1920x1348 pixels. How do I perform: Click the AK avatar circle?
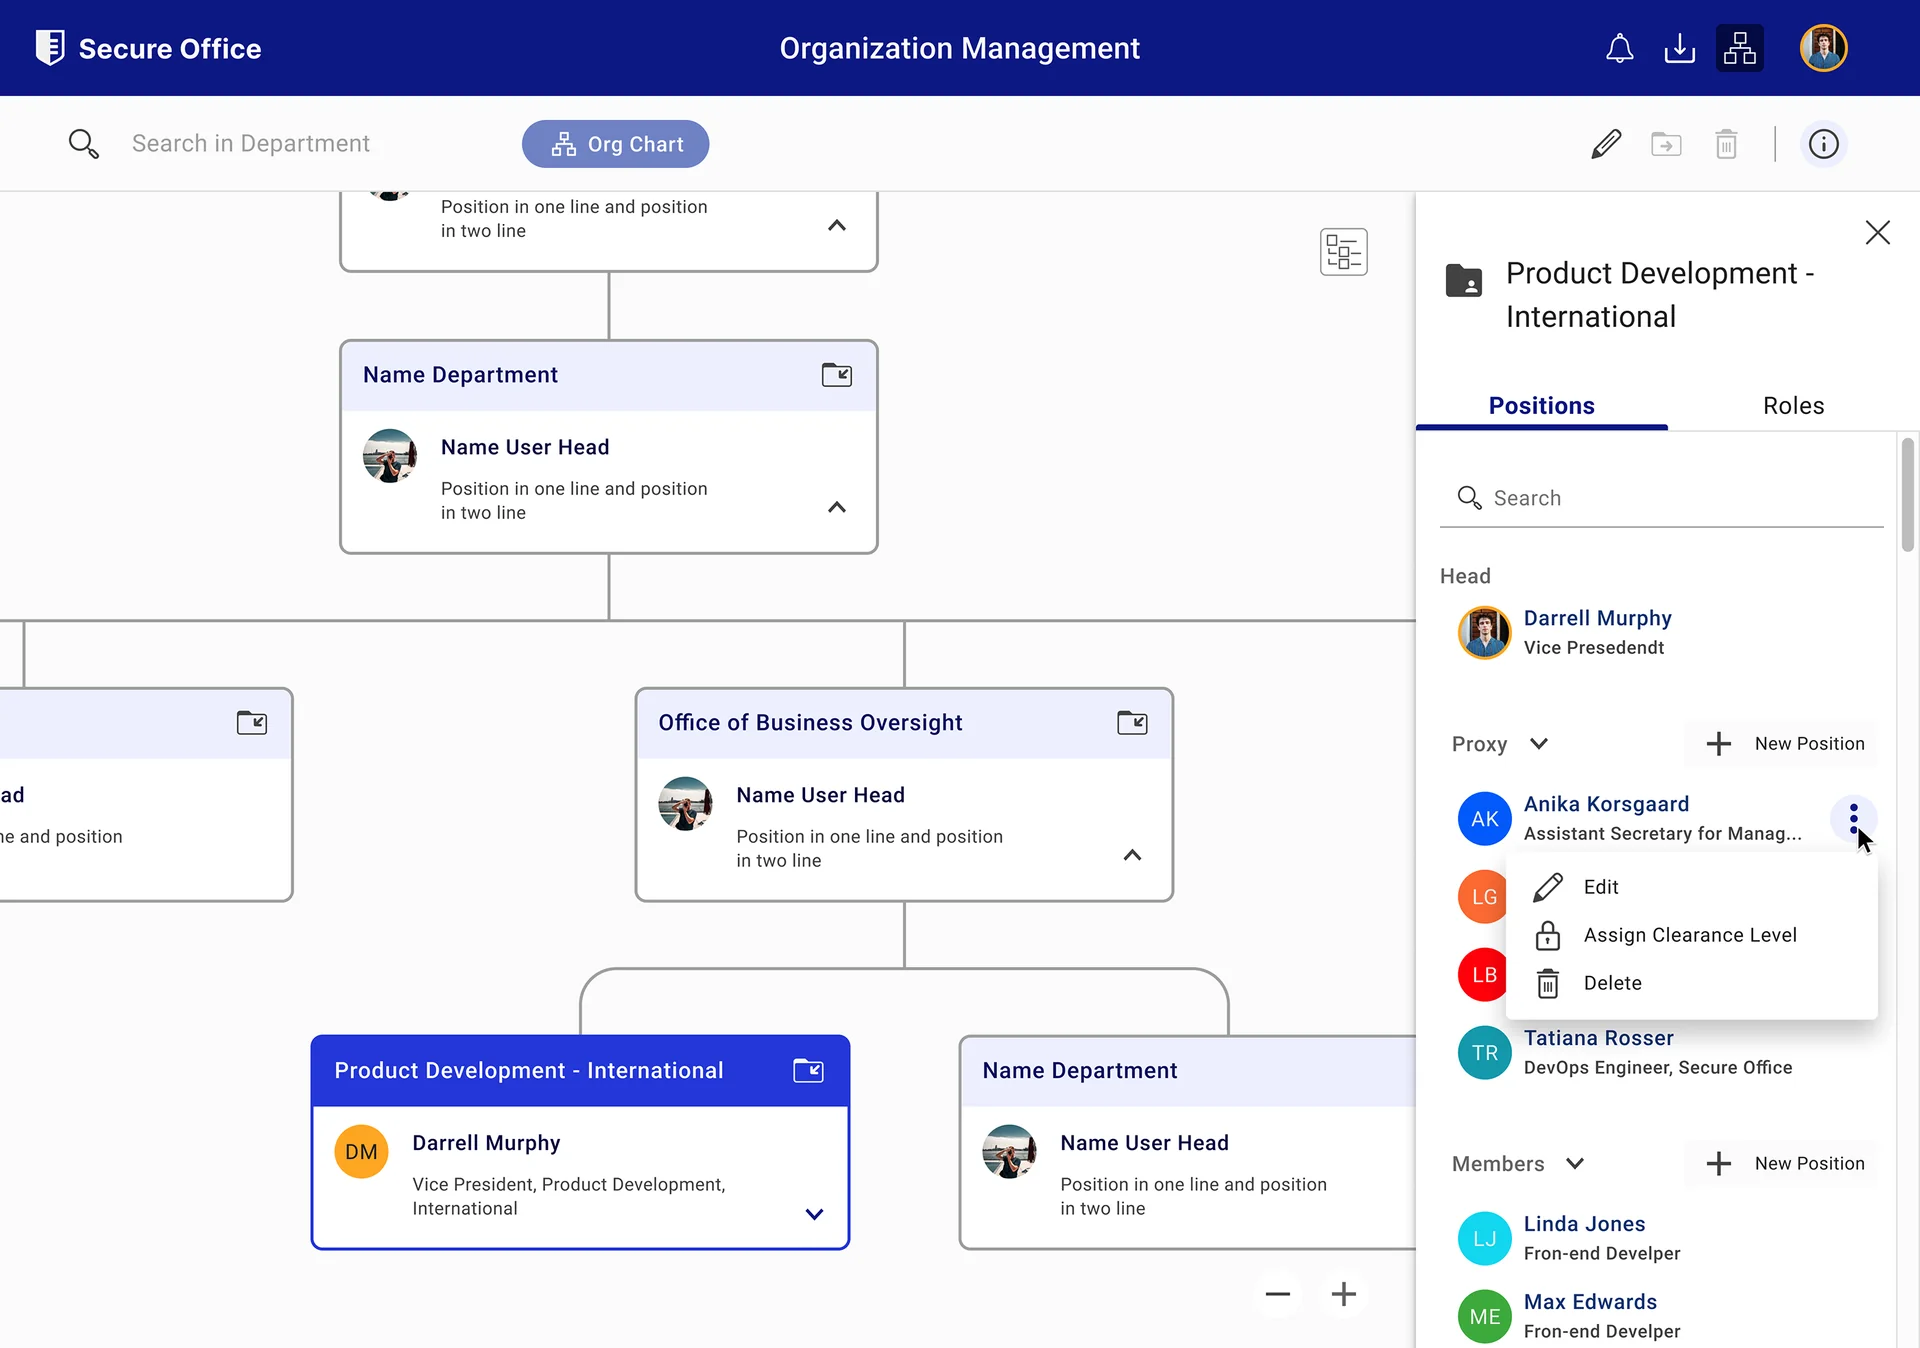1485,819
